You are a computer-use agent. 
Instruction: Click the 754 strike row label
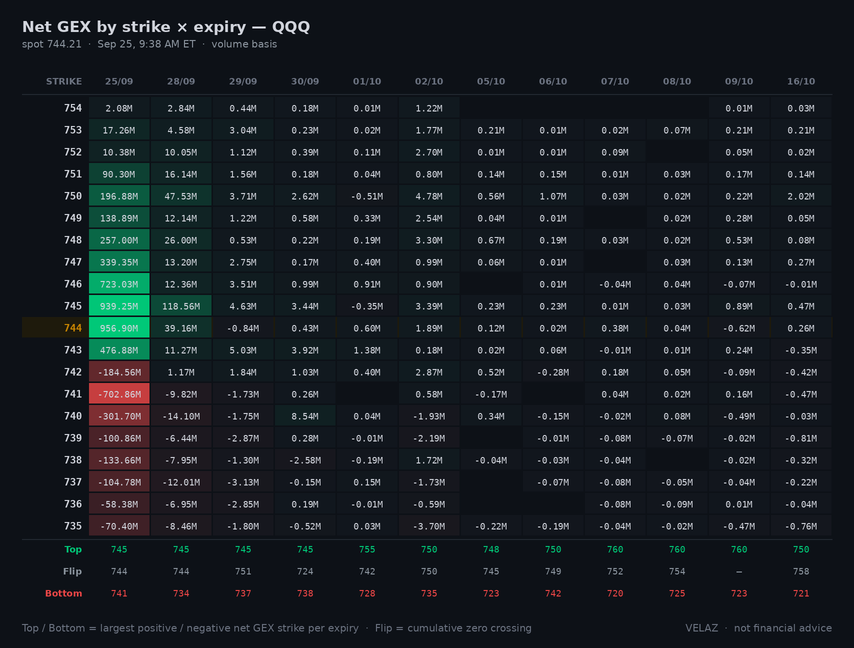click(x=72, y=108)
